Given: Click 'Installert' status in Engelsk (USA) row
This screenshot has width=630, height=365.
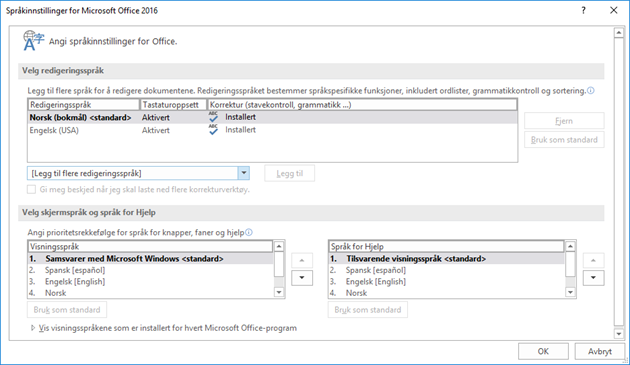Looking at the screenshot, I should [240, 130].
